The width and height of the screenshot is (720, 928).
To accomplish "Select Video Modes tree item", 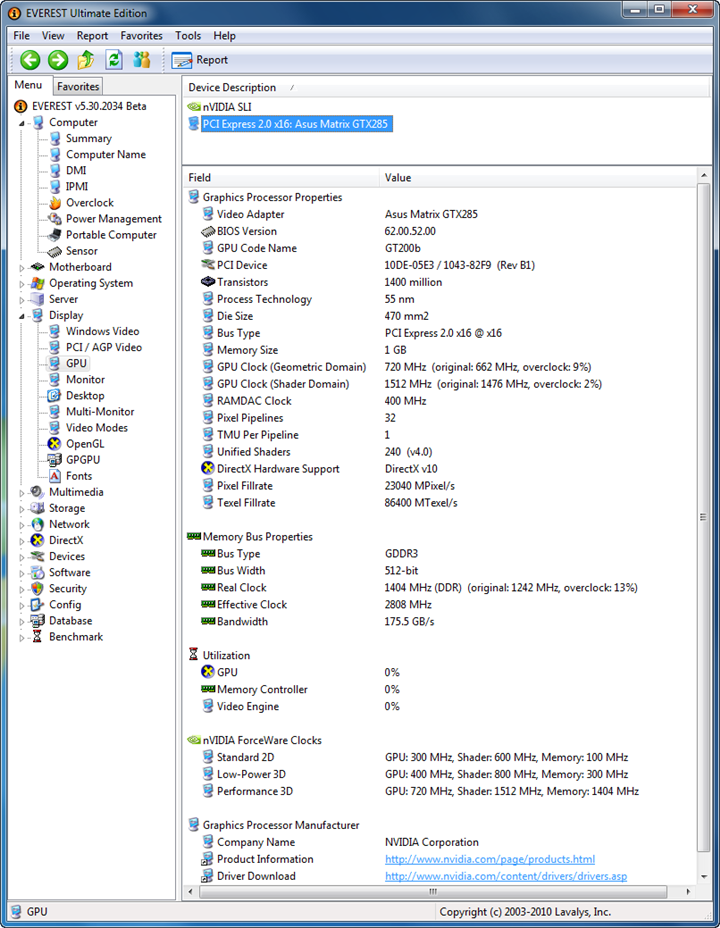I will click(x=96, y=427).
